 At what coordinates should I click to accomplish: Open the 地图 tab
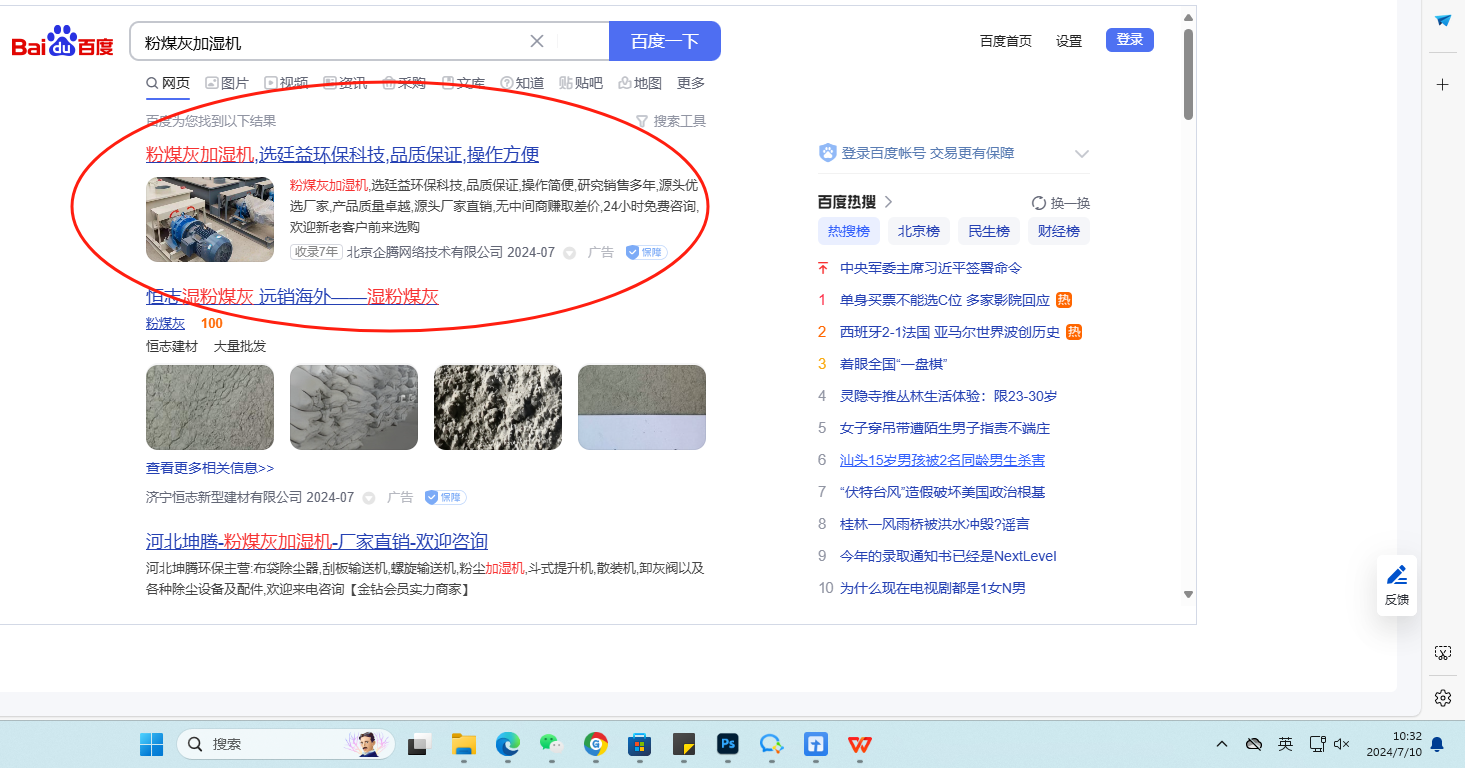click(640, 83)
